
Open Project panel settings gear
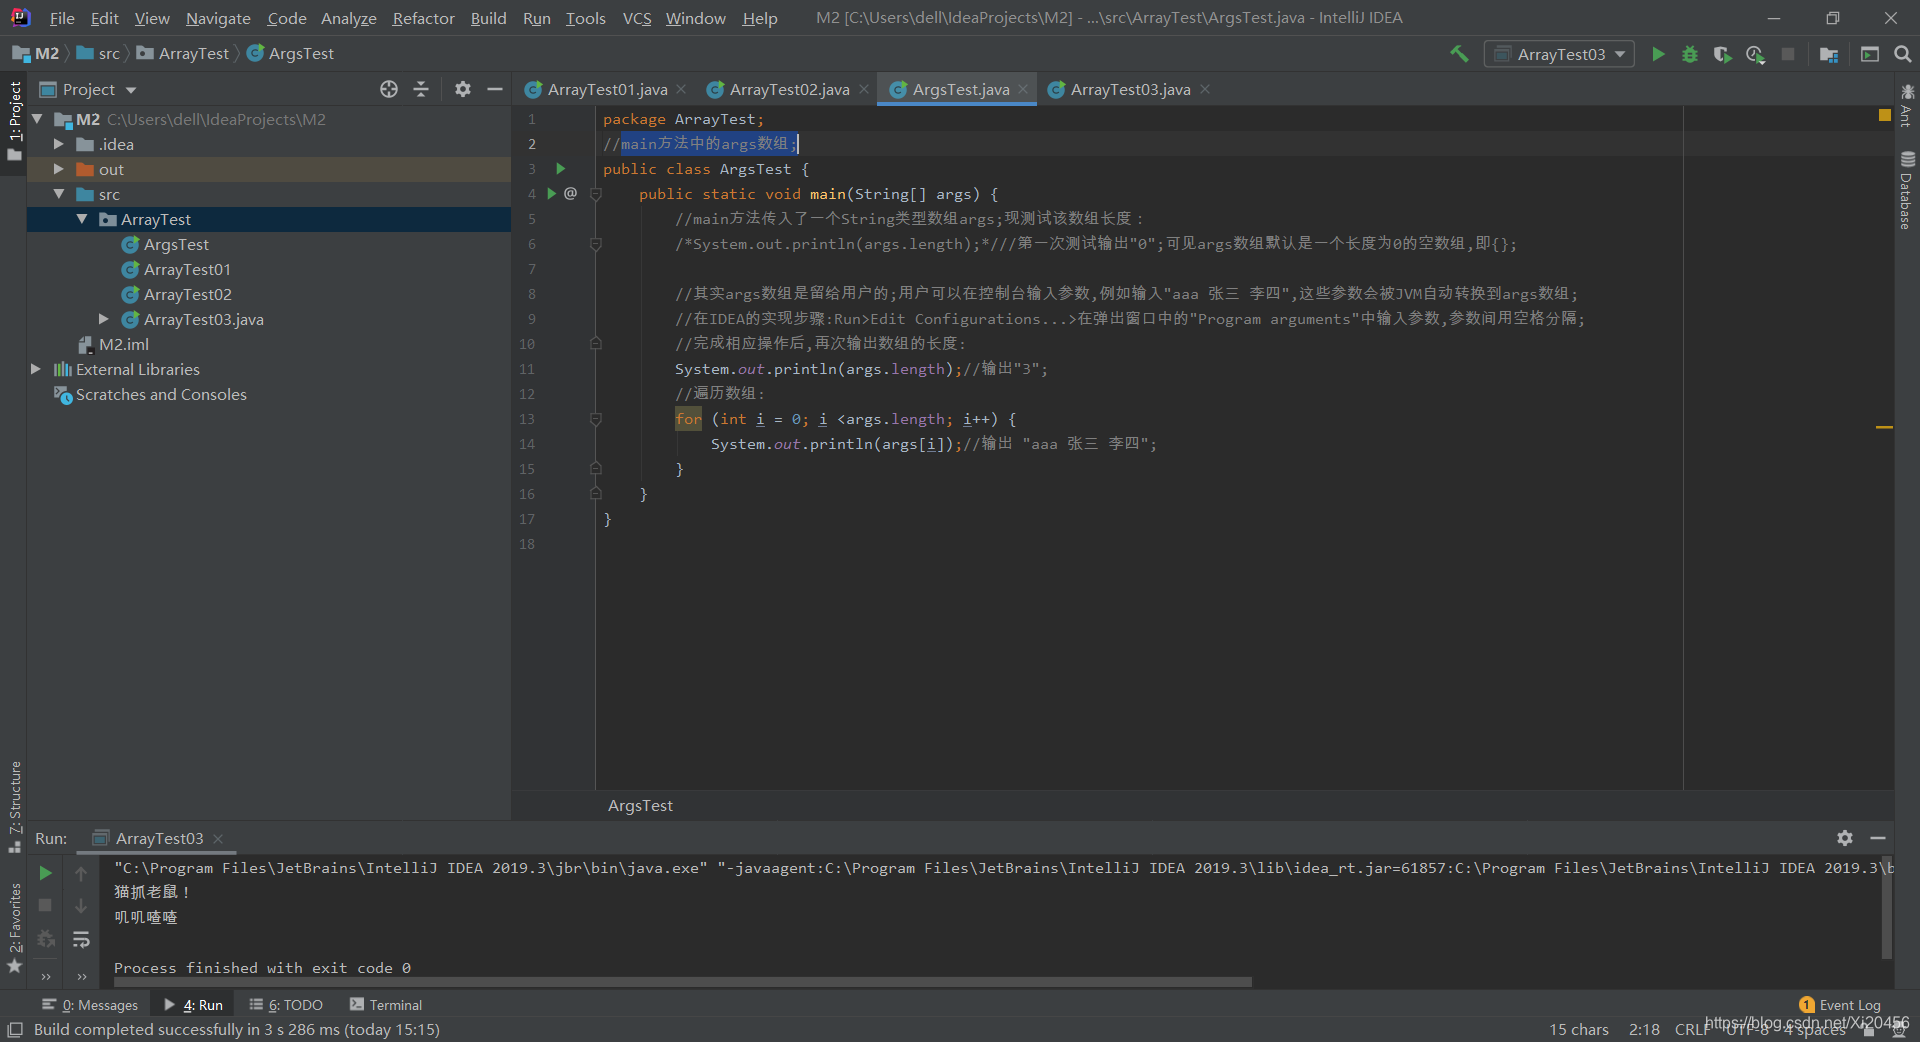(x=462, y=89)
